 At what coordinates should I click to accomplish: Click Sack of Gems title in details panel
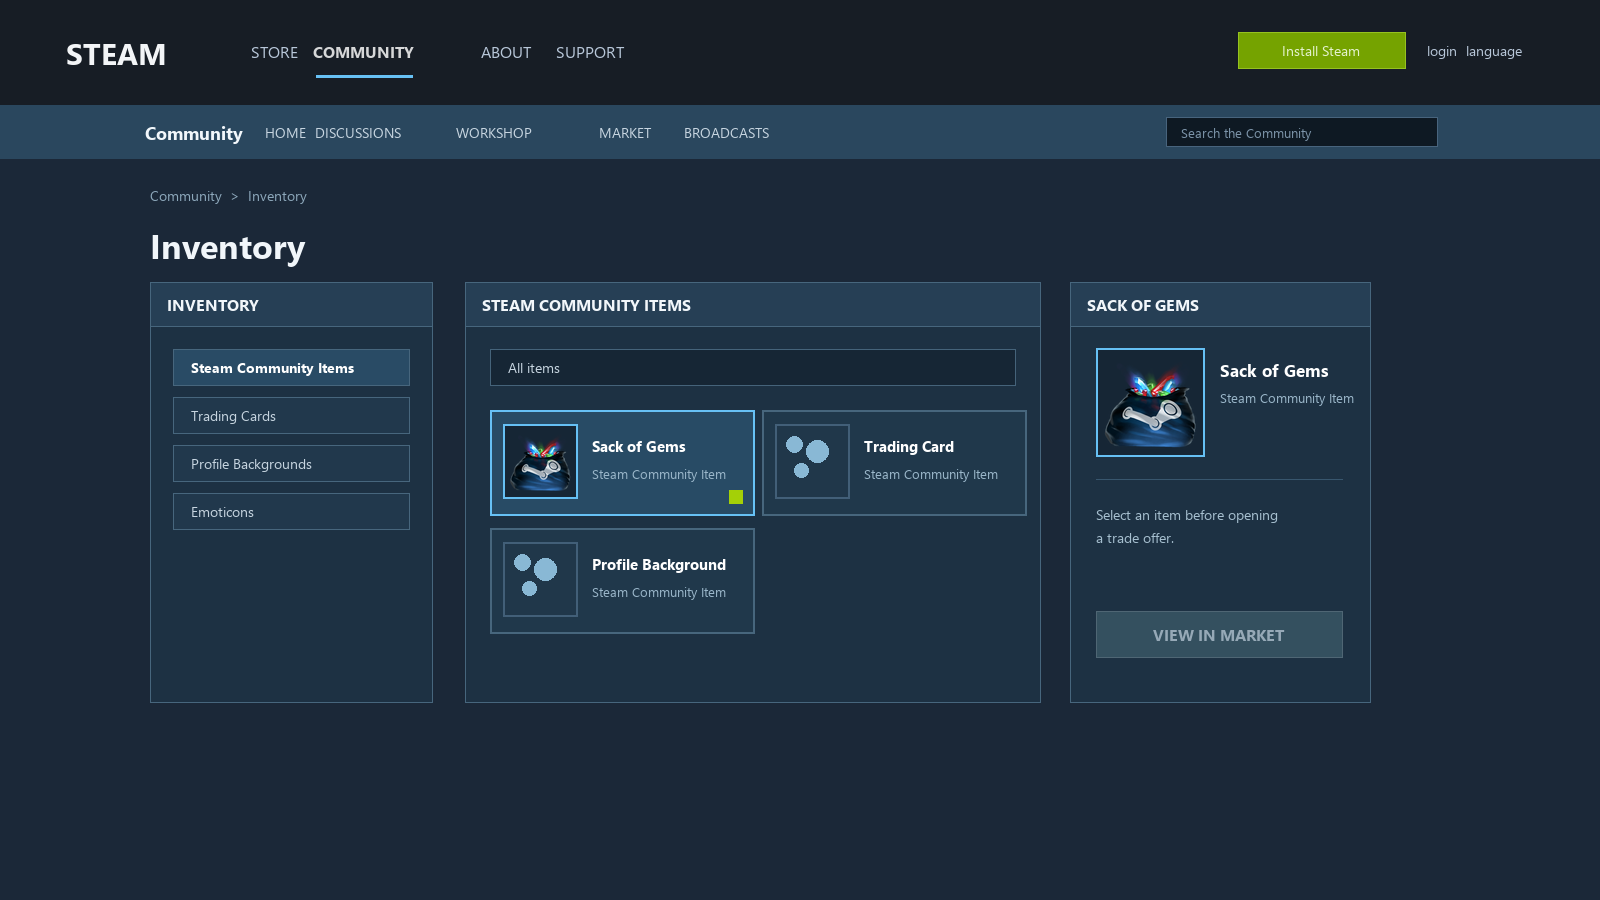click(1274, 371)
